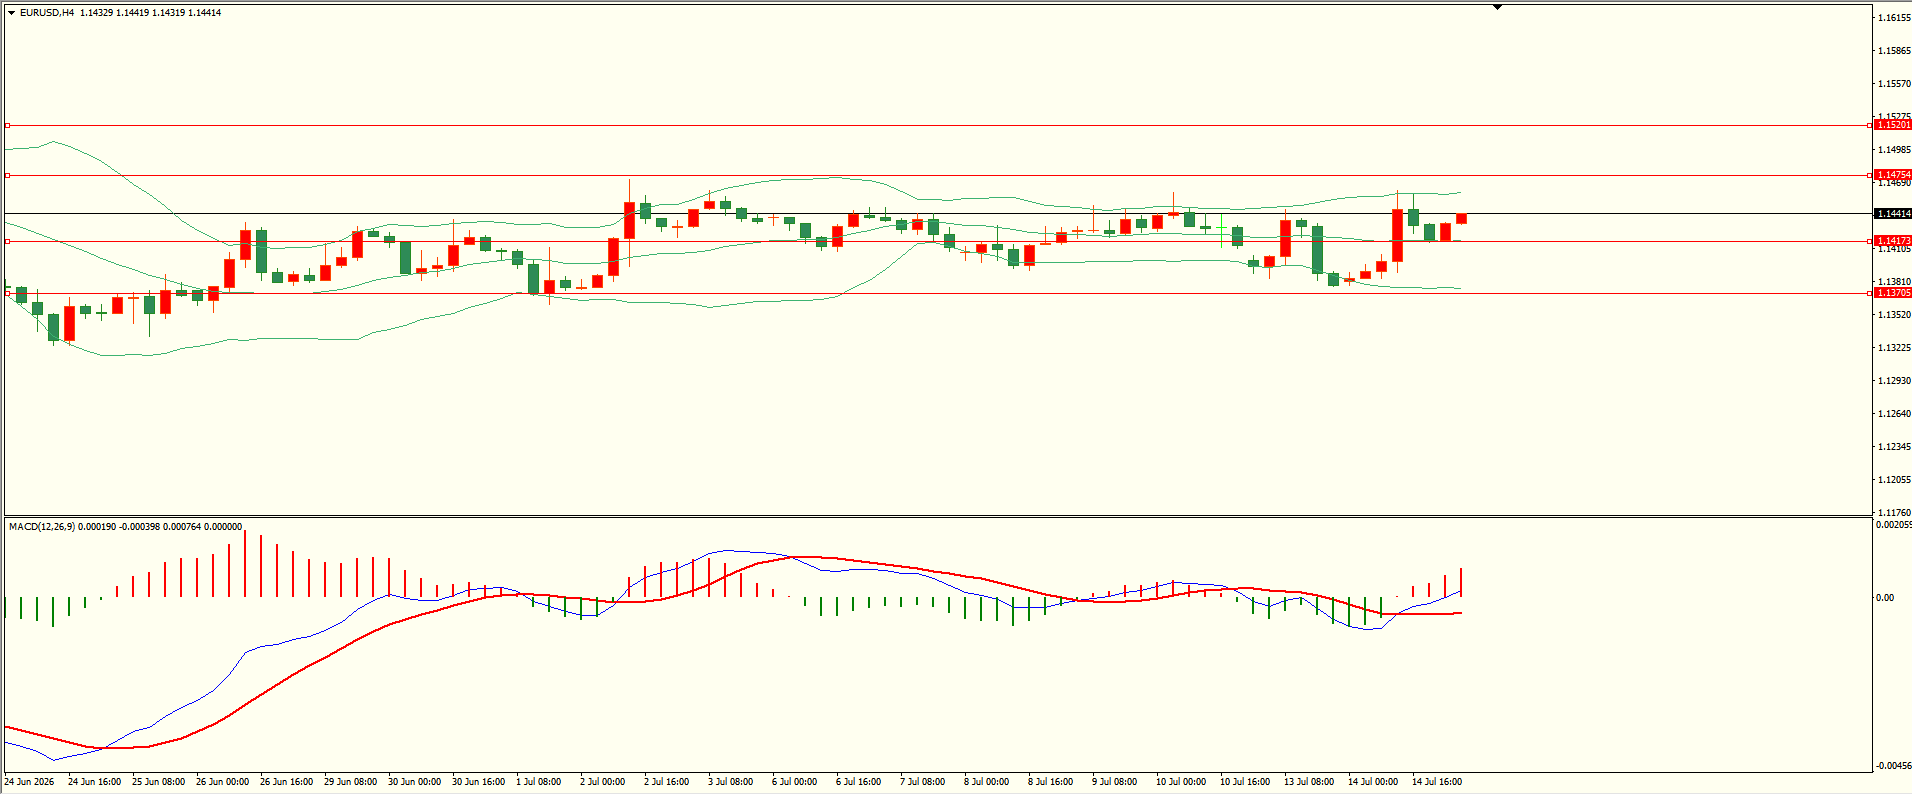Click the 2 Jul 00:00 time label
1912x795 pixels.
[602, 782]
